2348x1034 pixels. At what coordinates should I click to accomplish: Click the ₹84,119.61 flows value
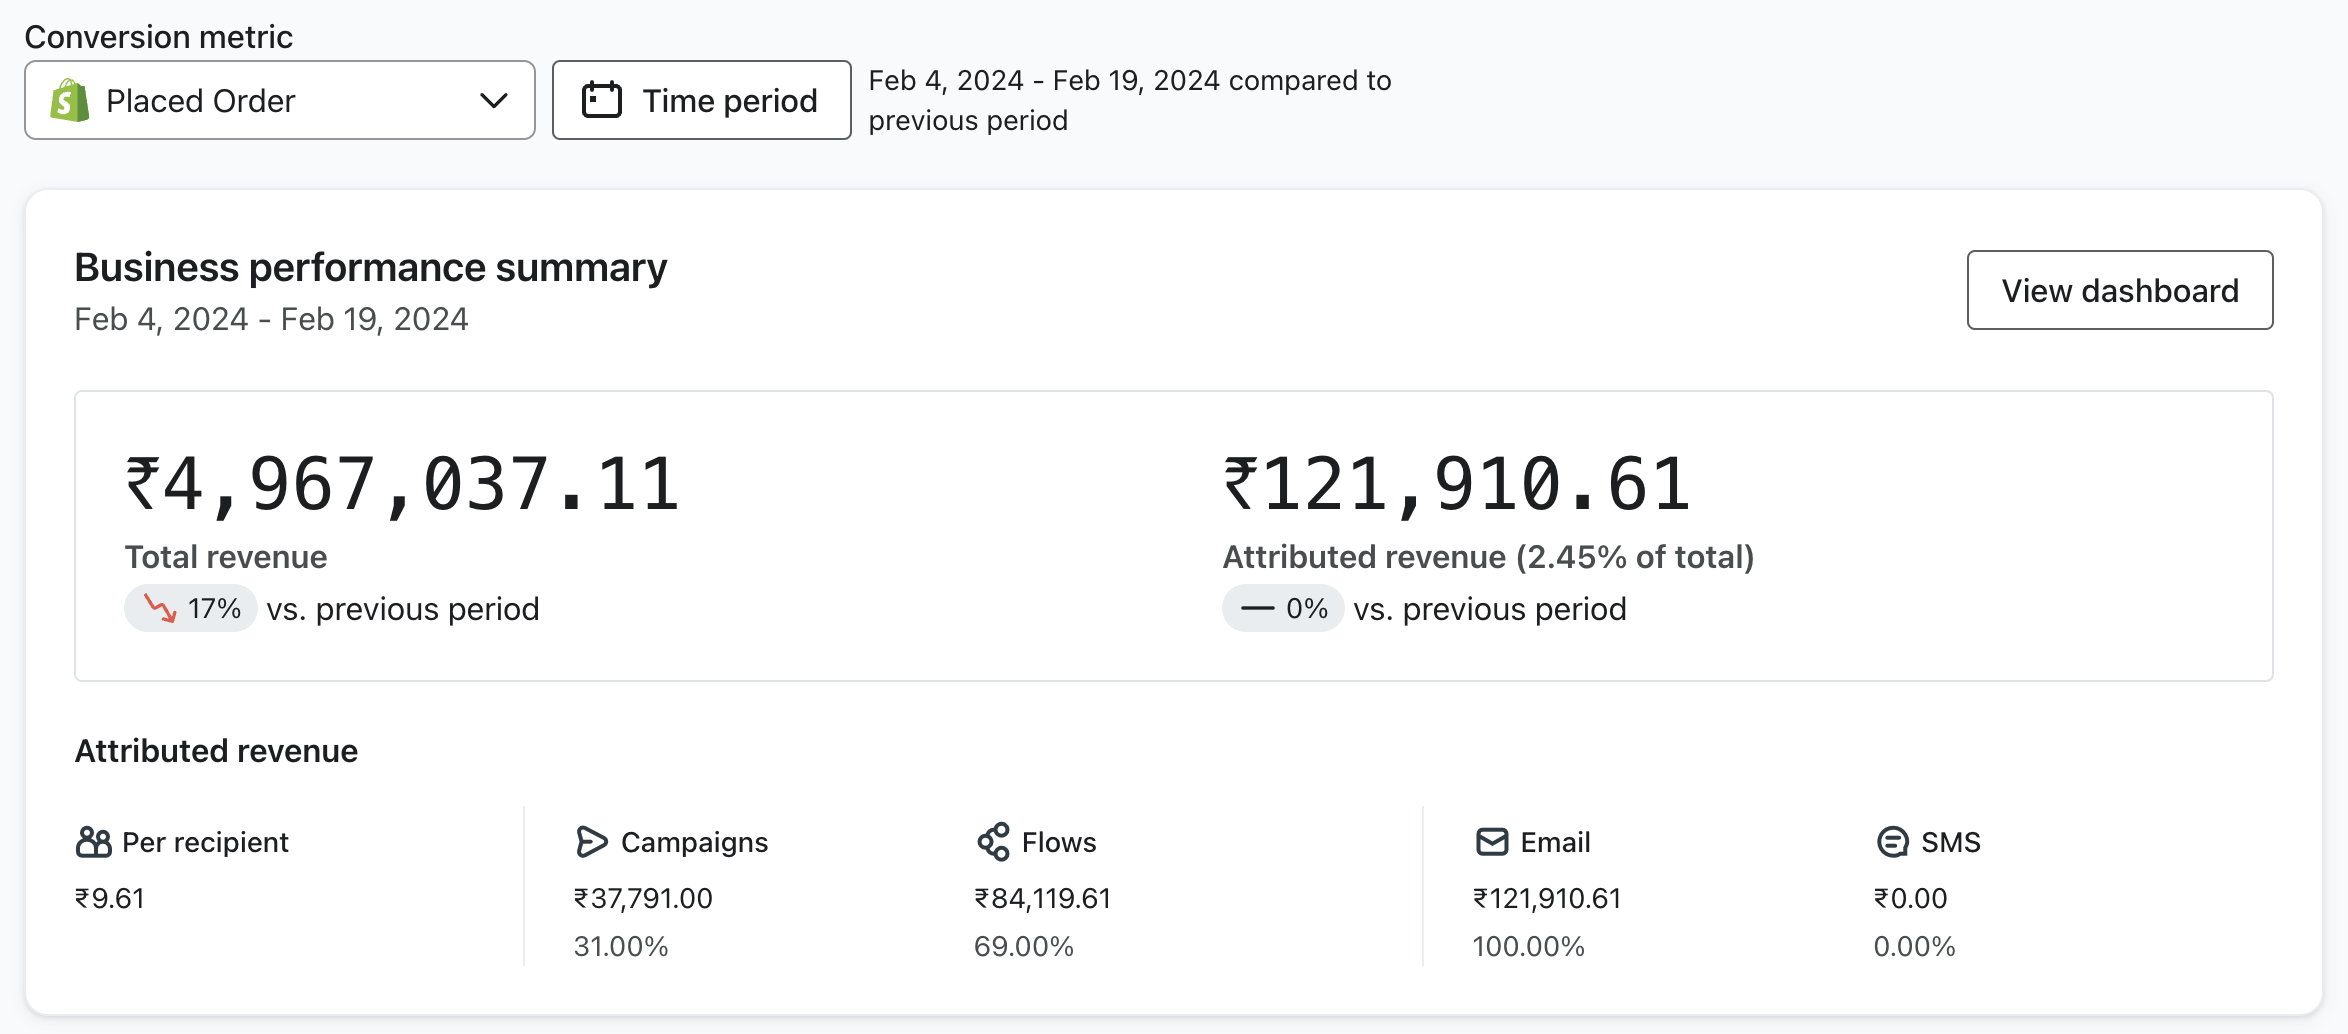click(1043, 898)
